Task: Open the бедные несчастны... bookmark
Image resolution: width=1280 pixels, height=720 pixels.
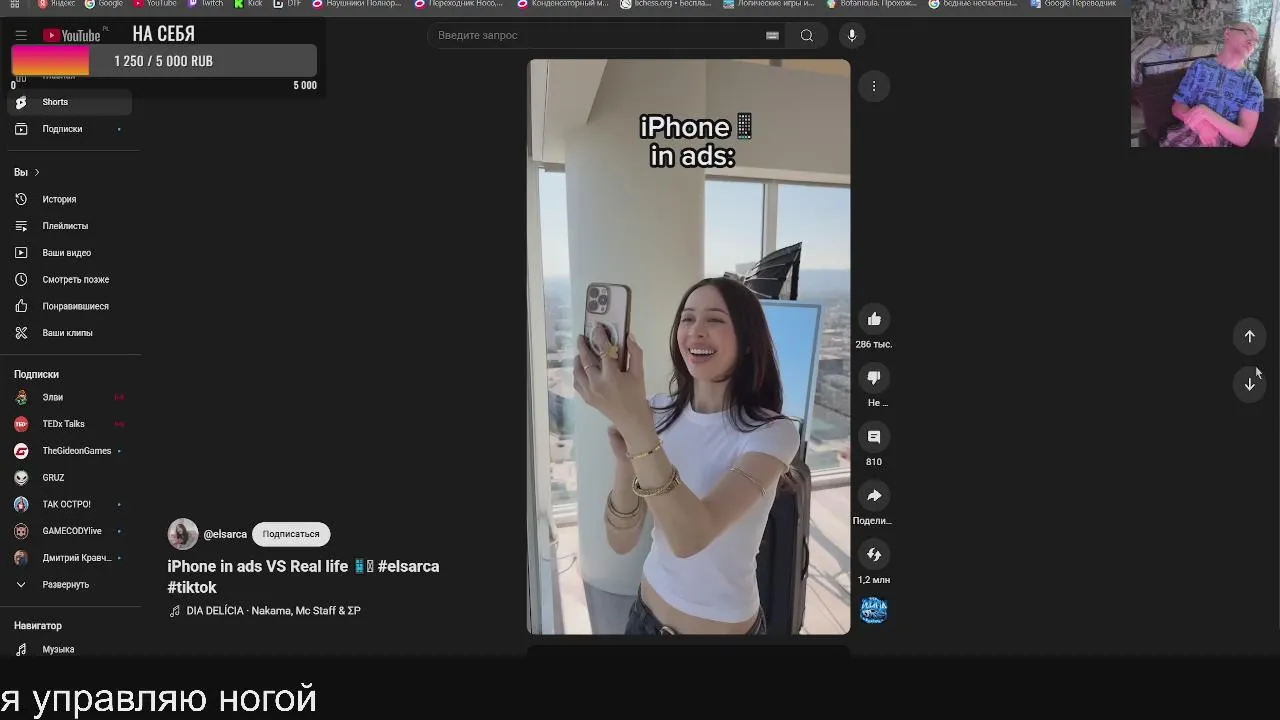Action: [973, 4]
